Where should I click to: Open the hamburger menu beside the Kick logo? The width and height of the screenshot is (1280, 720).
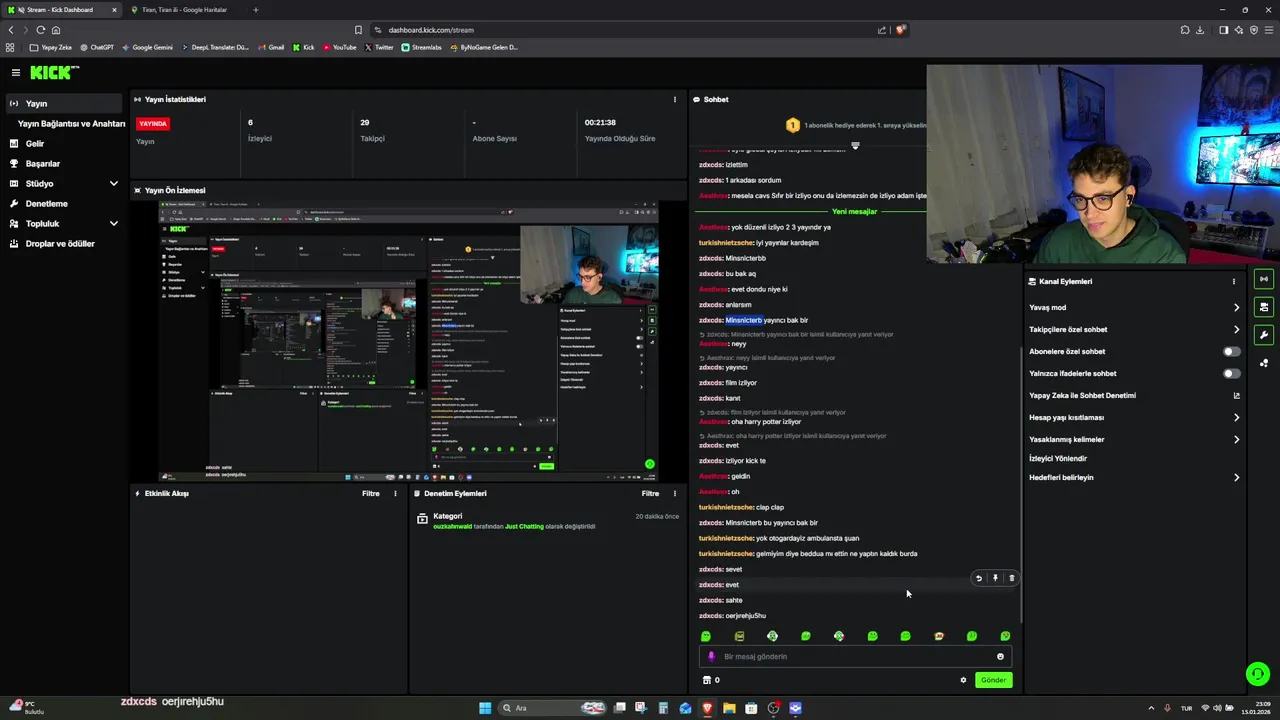coord(15,72)
